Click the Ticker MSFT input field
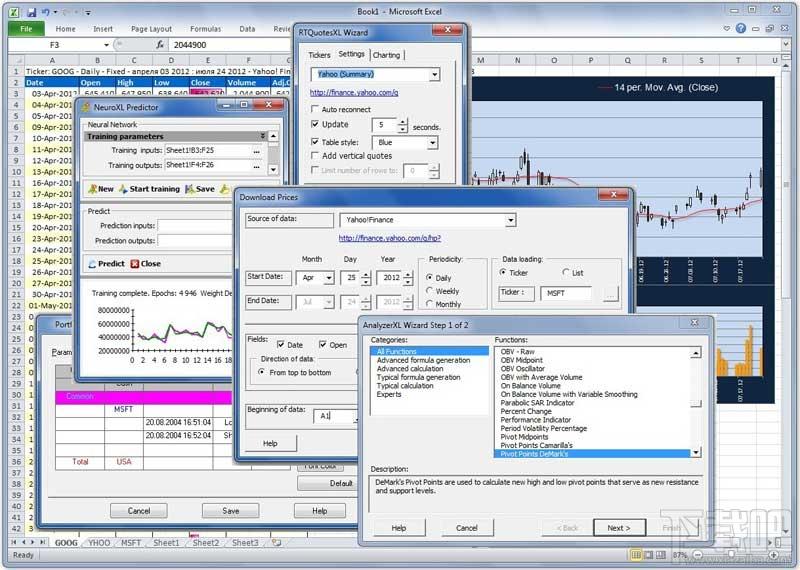This screenshot has height=570, width=800. [566, 293]
